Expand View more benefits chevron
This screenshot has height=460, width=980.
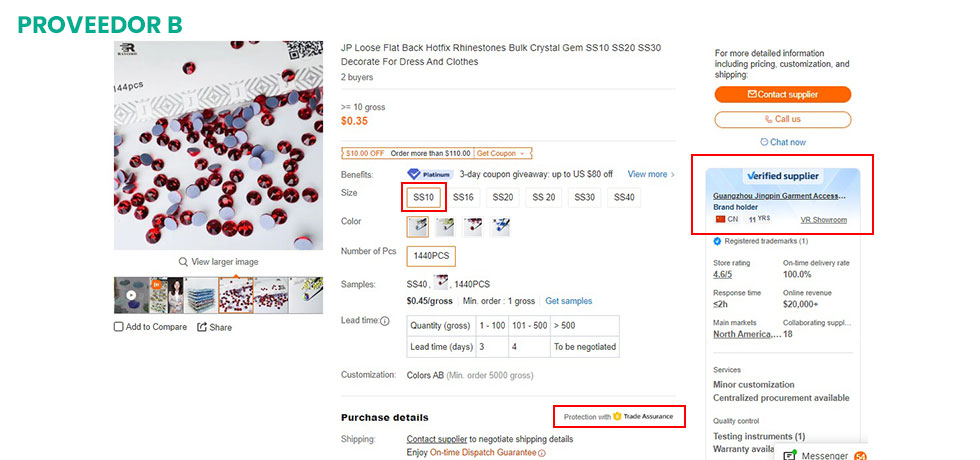(672, 174)
